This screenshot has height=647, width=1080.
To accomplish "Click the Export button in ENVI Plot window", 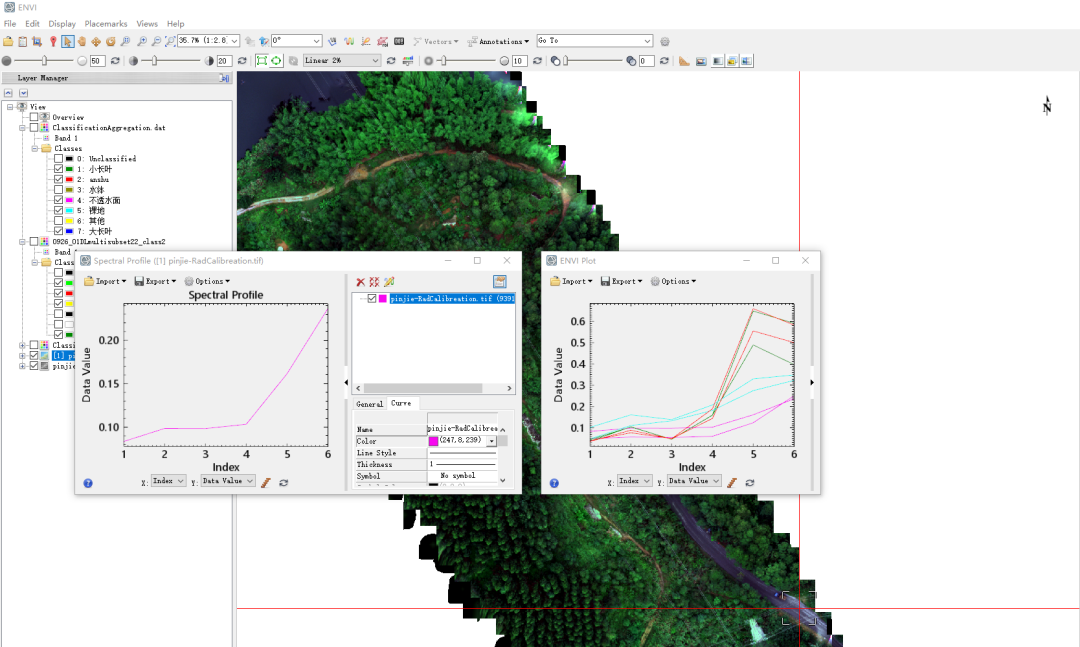I will [620, 281].
